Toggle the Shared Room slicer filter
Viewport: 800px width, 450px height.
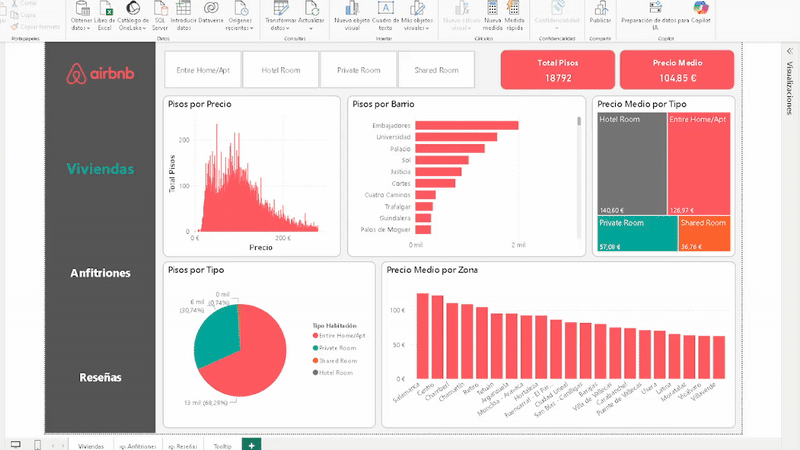point(435,70)
